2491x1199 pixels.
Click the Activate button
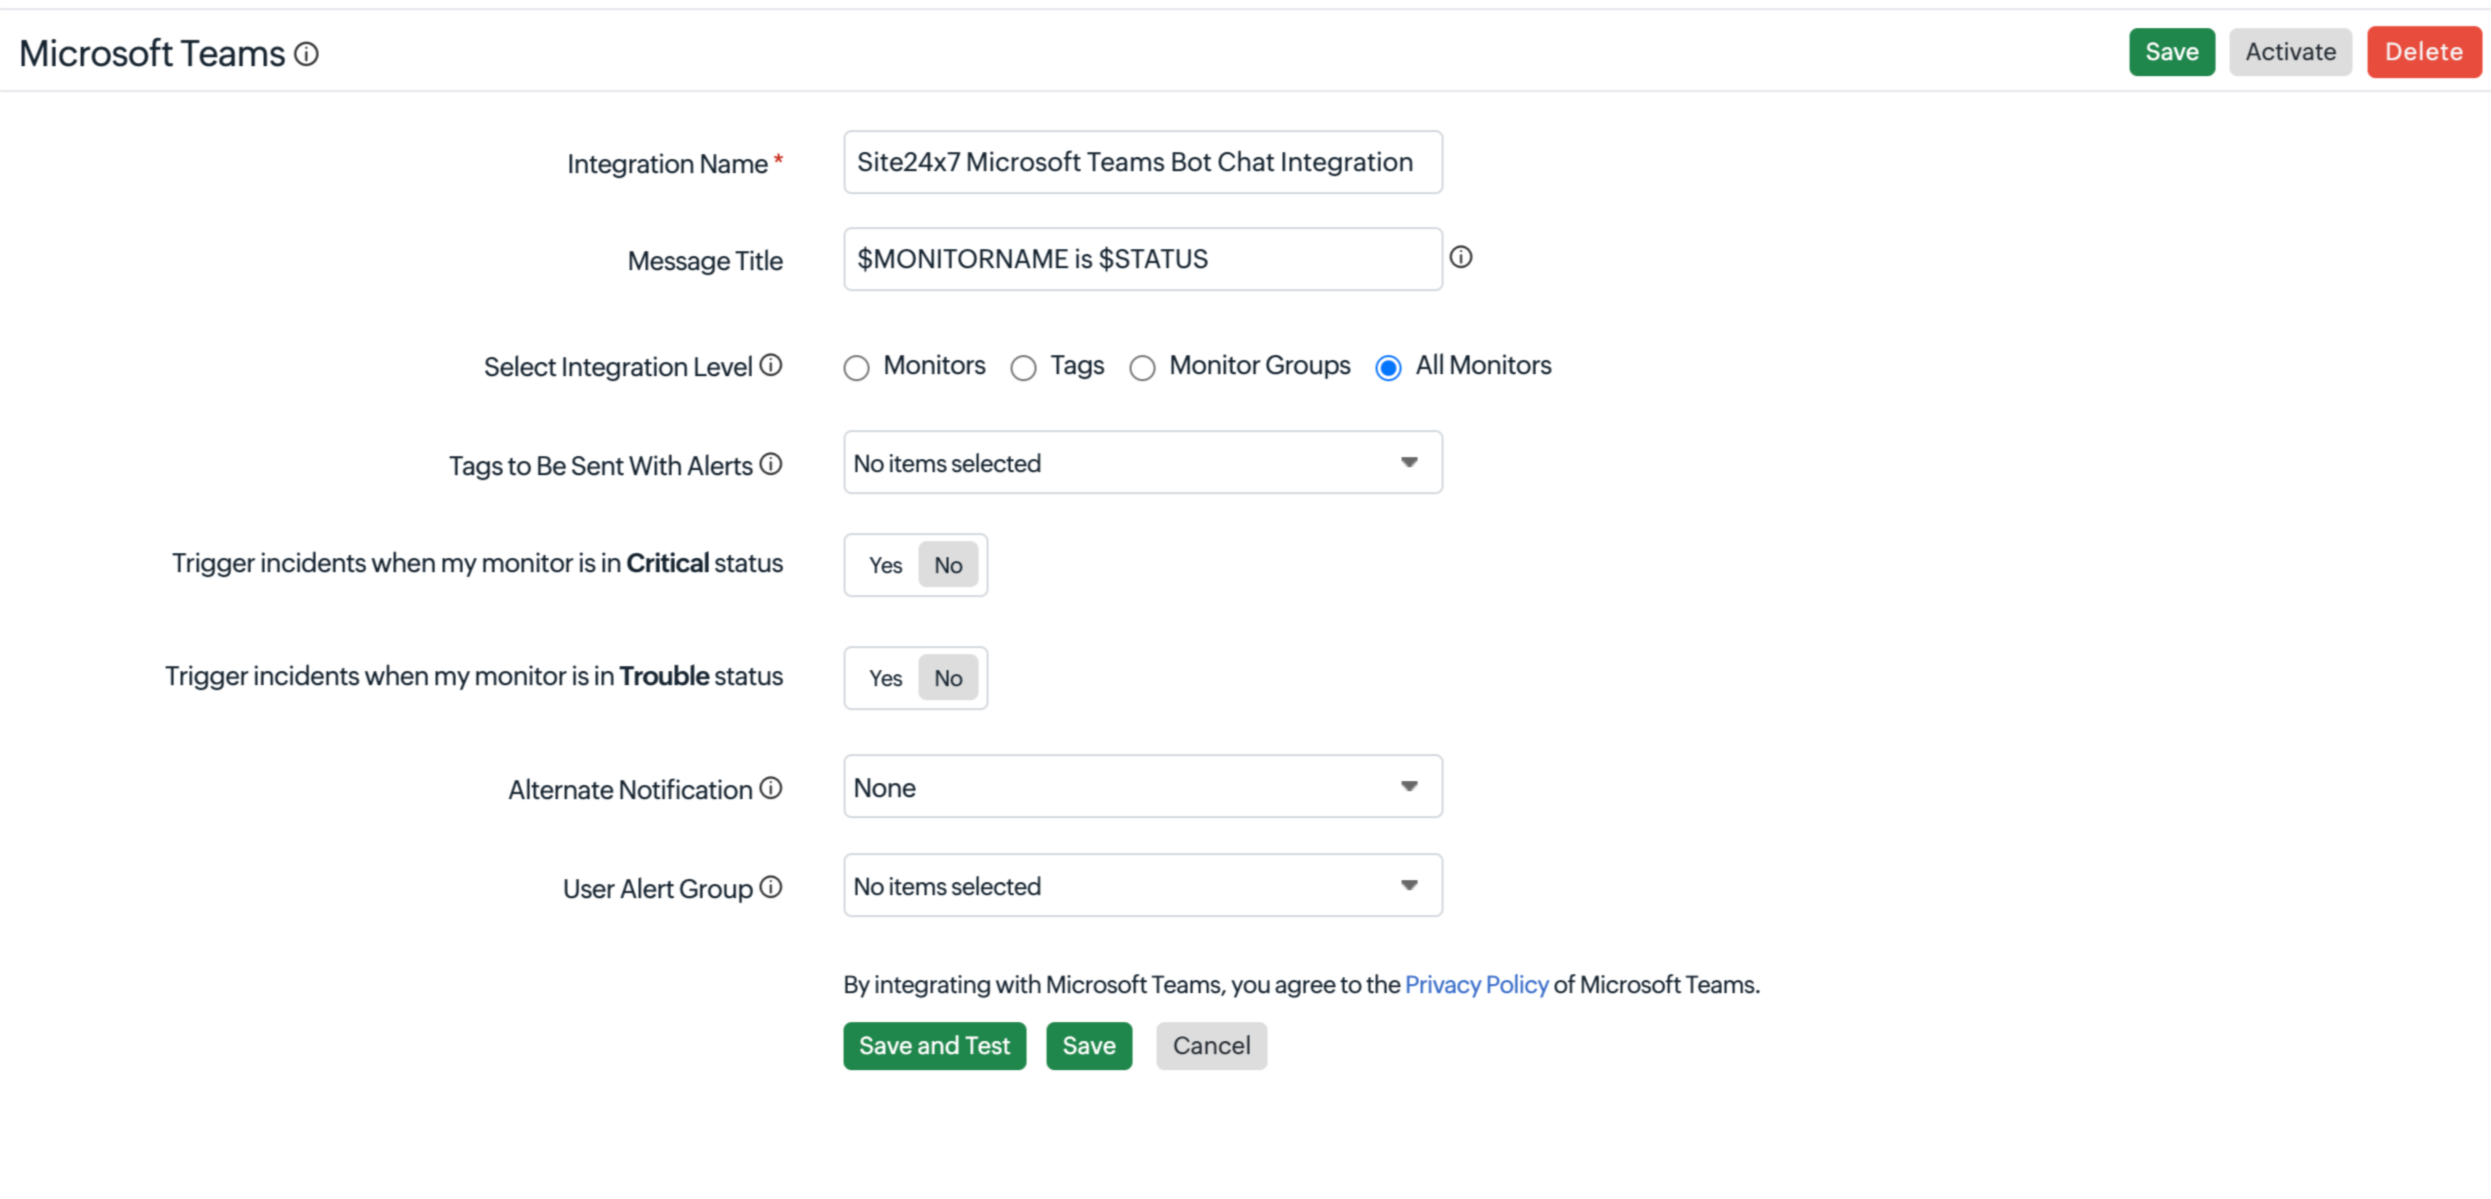[x=2290, y=52]
